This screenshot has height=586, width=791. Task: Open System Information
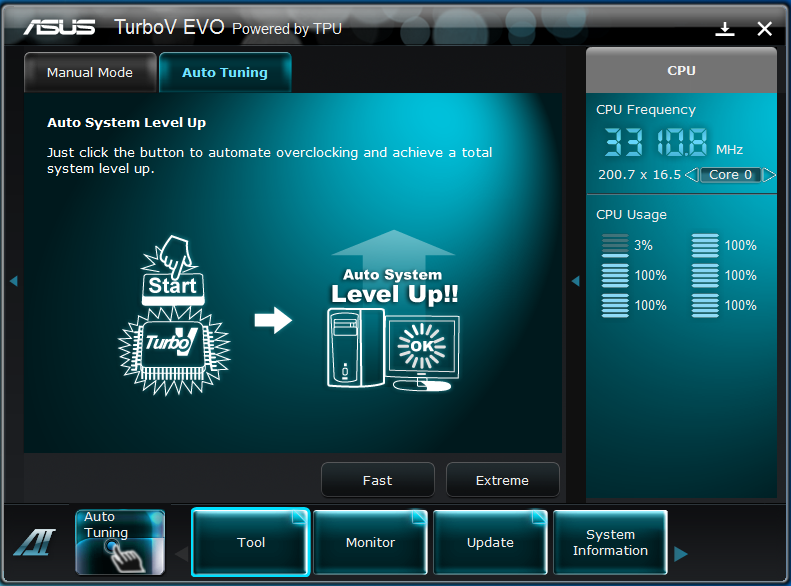coord(610,542)
